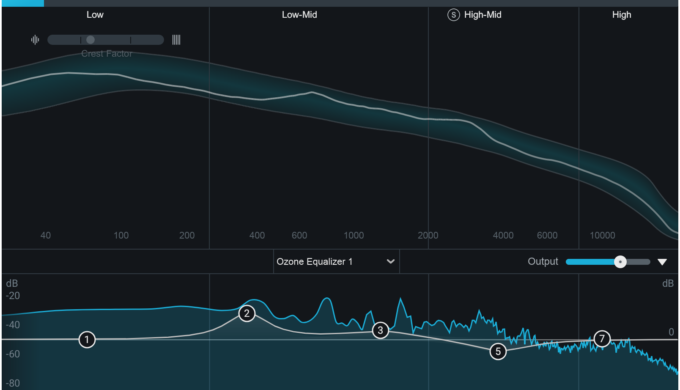Toggle solo on the High-Mid band
680x390 pixels.
point(453,15)
